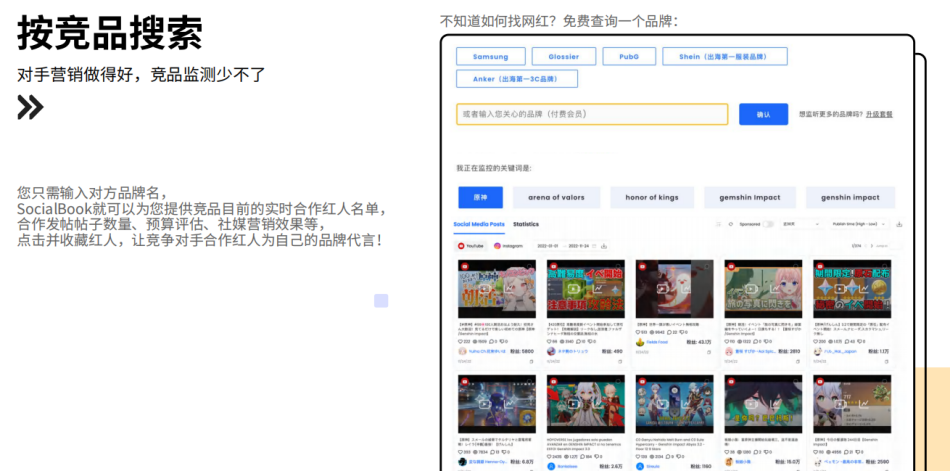Image resolution: width=950 pixels, height=471 pixels.
Task: Toggle the Sponsored switch
Action: pyautogui.click(x=768, y=224)
